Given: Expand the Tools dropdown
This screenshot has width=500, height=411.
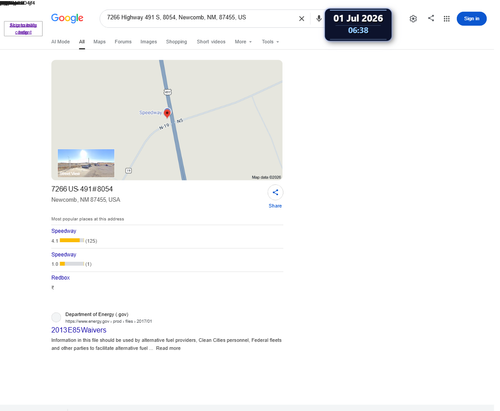Looking at the screenshot, I should click(x=270, y=42).
